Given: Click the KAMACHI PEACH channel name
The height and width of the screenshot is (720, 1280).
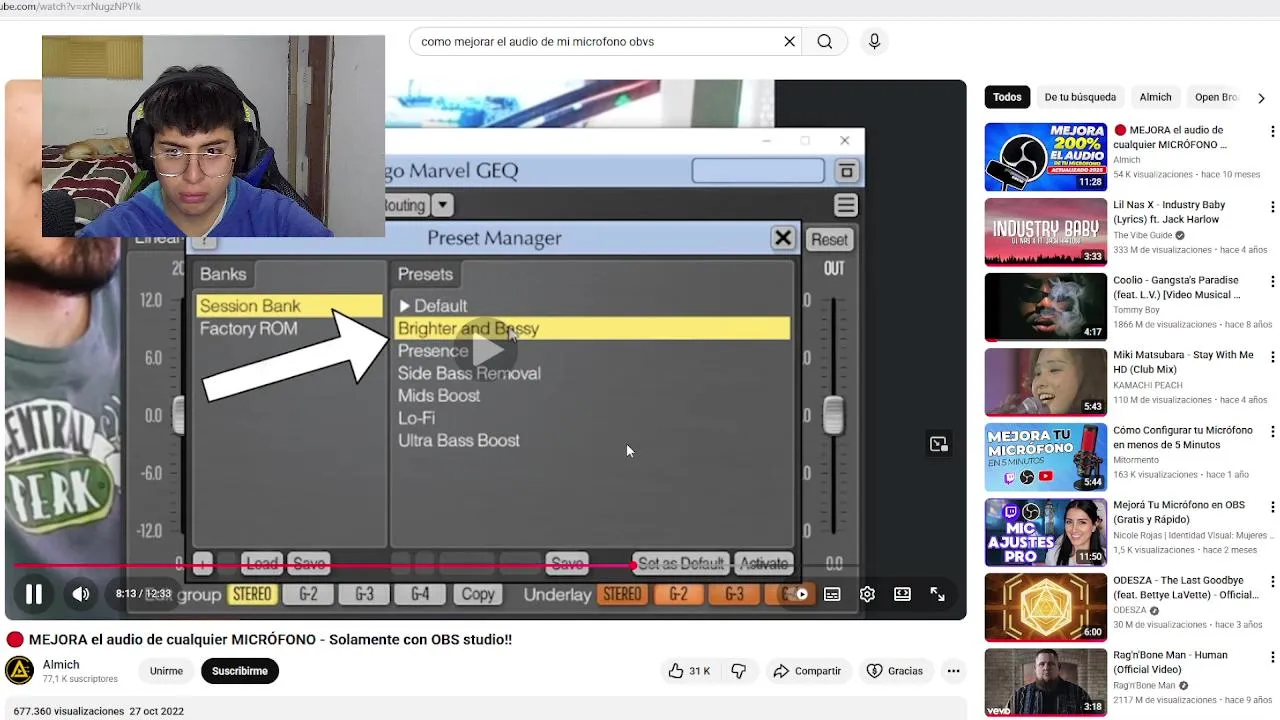Looking at the screenshot, I should (x=1148, y=385).
